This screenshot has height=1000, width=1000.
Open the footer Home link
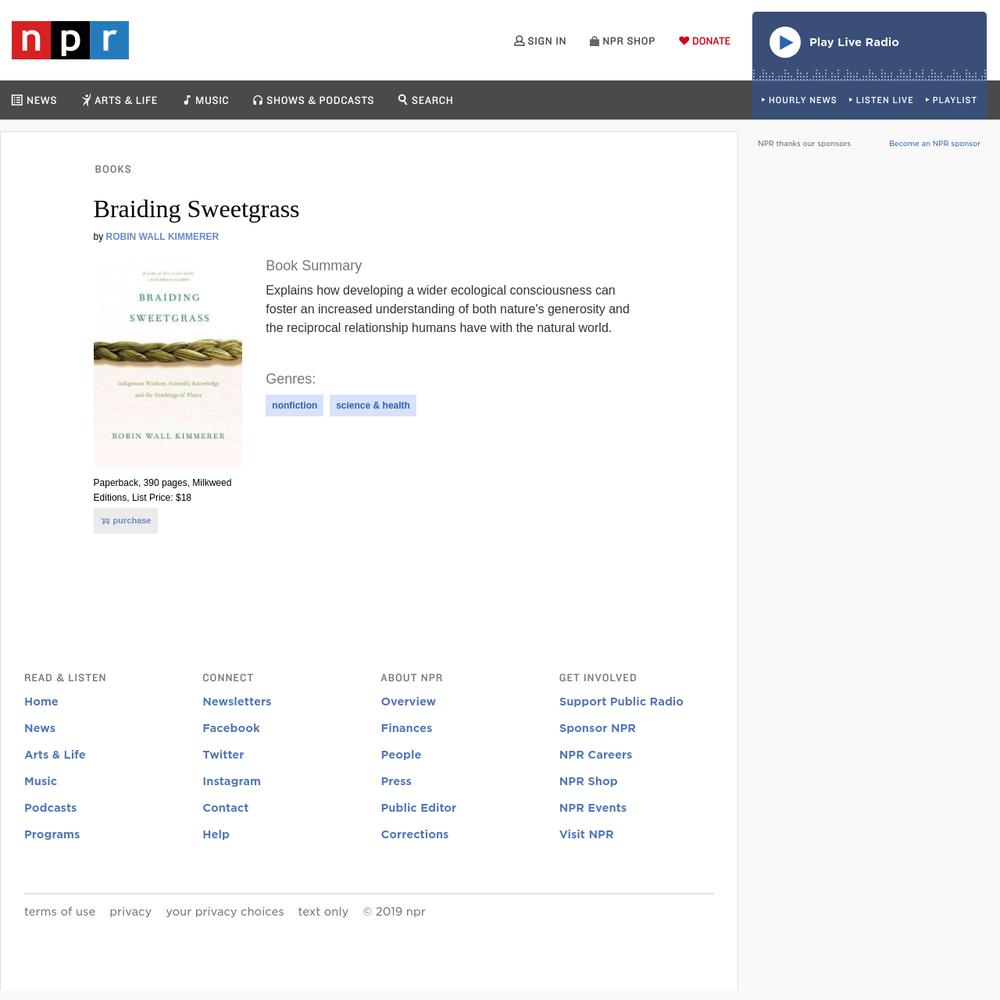coord(41,702)
